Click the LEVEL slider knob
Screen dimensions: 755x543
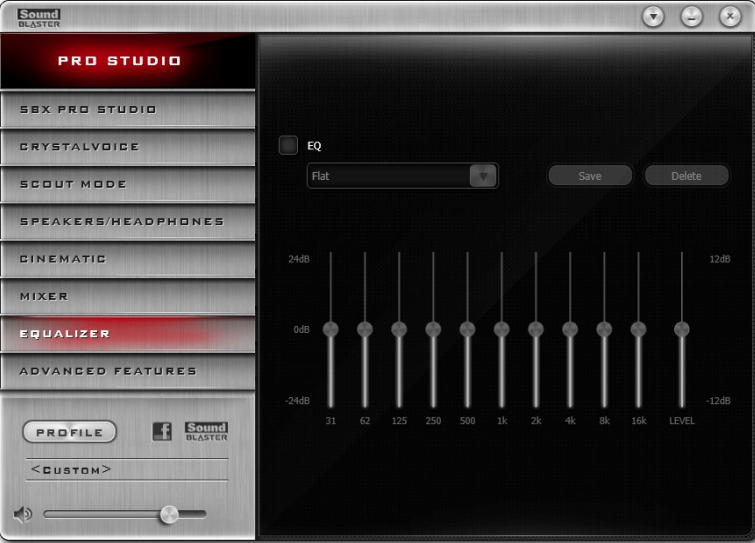click(x=681, y=329)
